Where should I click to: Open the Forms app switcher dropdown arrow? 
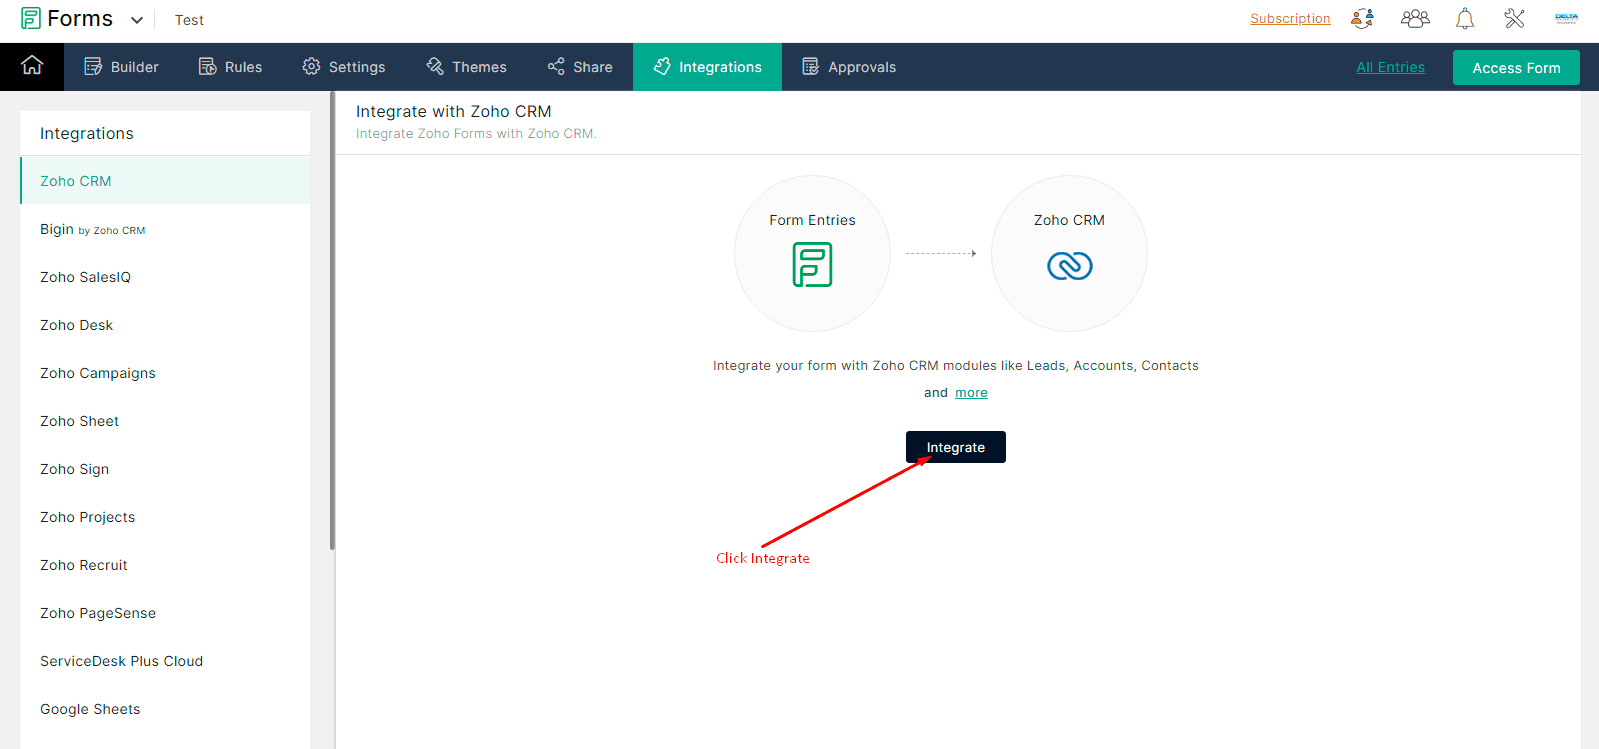pos(137,20)
